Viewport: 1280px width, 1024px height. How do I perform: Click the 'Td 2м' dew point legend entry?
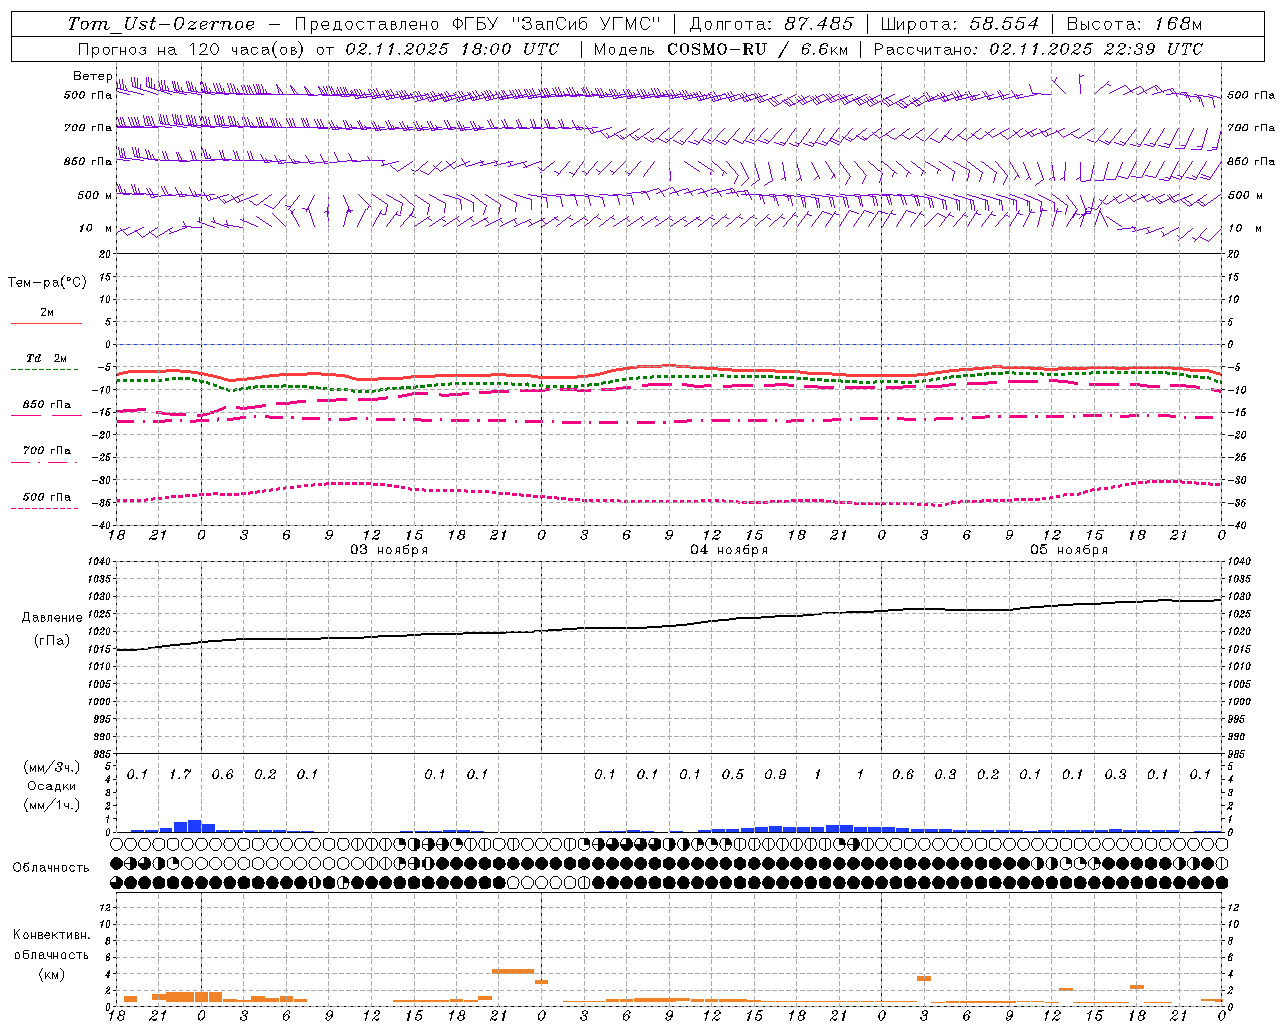tap(46, 358)
